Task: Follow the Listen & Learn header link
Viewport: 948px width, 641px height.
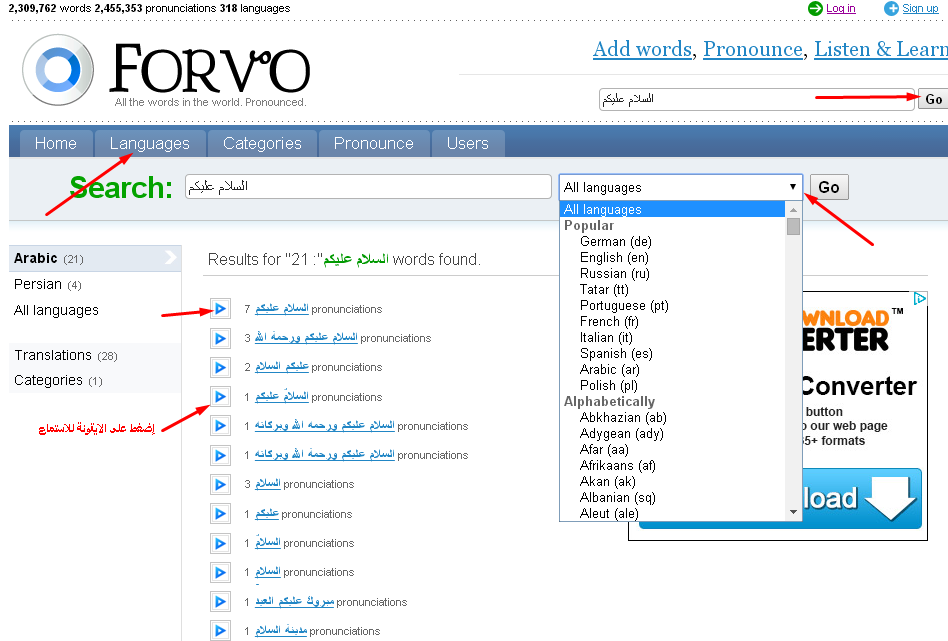Action: [881, 49]
